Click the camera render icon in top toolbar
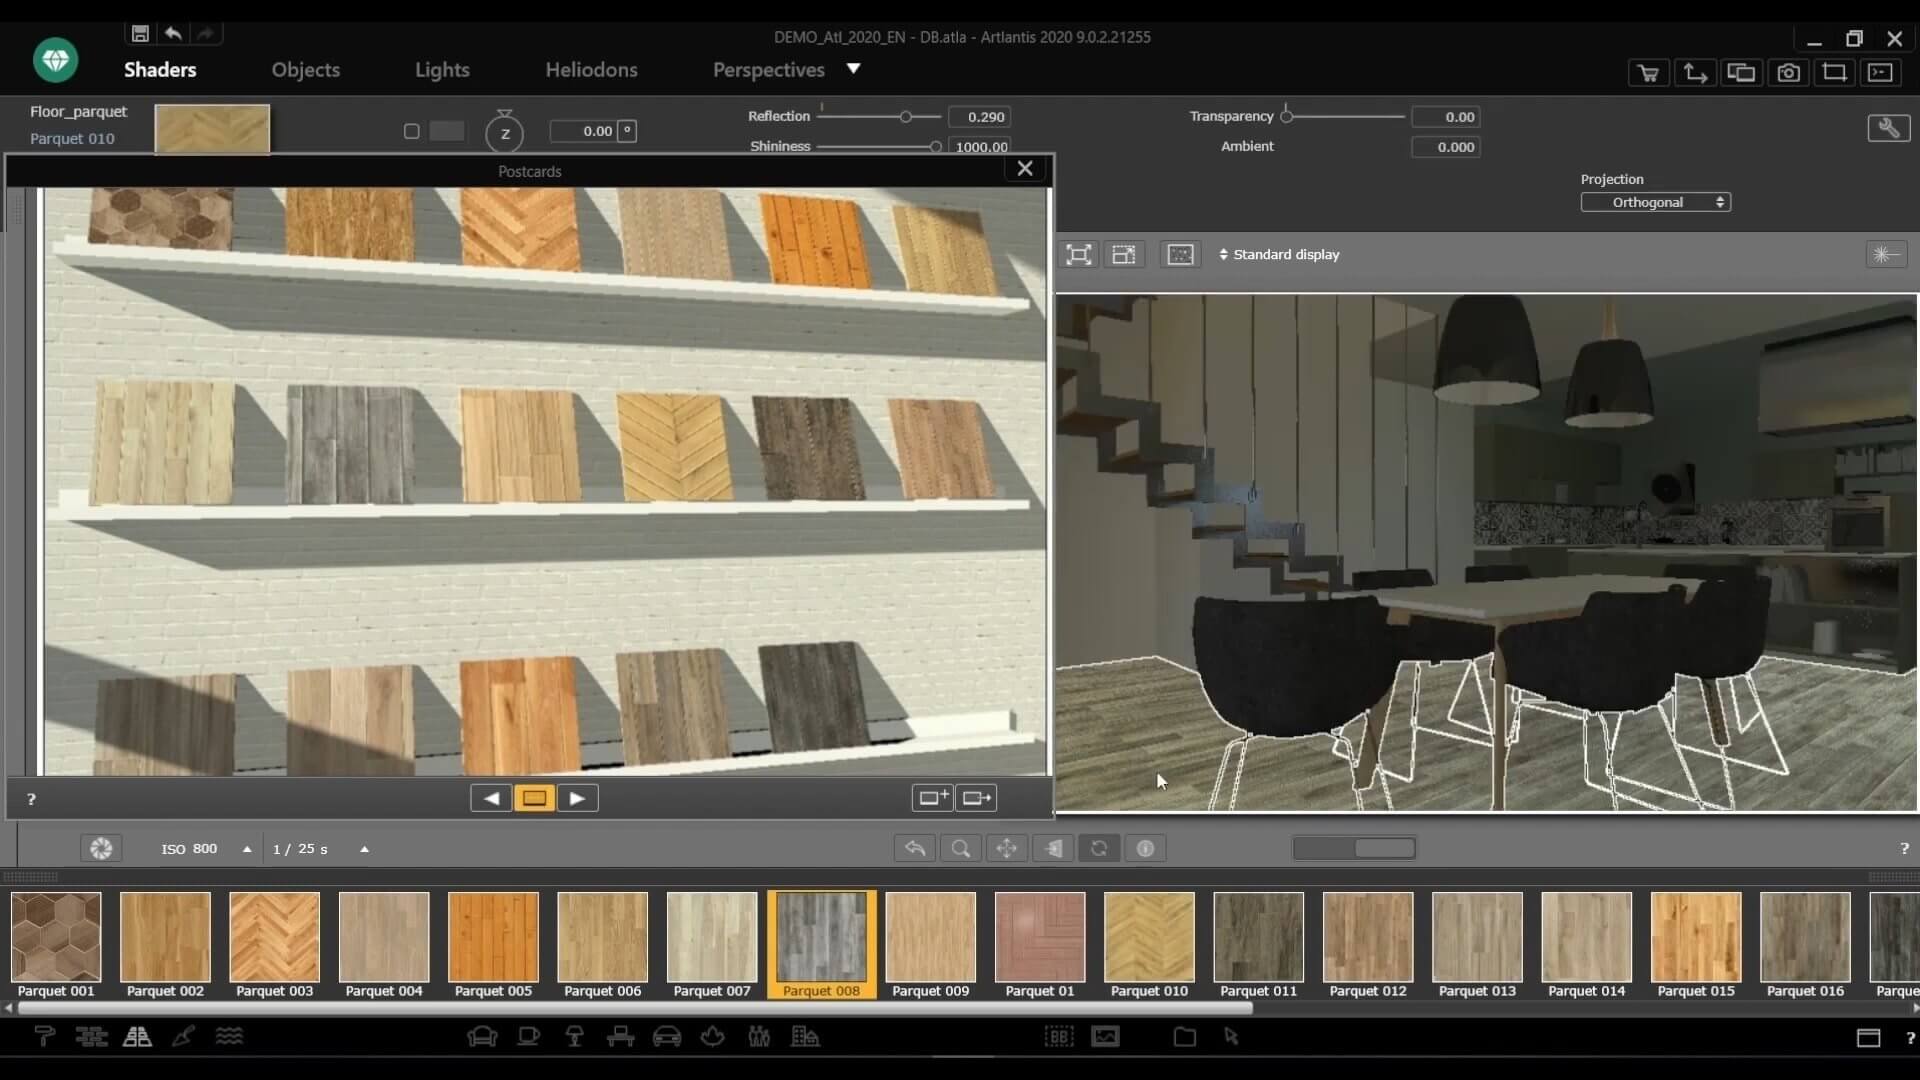The height and width of the screenshot is (1080, 1920). (x=1788, y=73)
